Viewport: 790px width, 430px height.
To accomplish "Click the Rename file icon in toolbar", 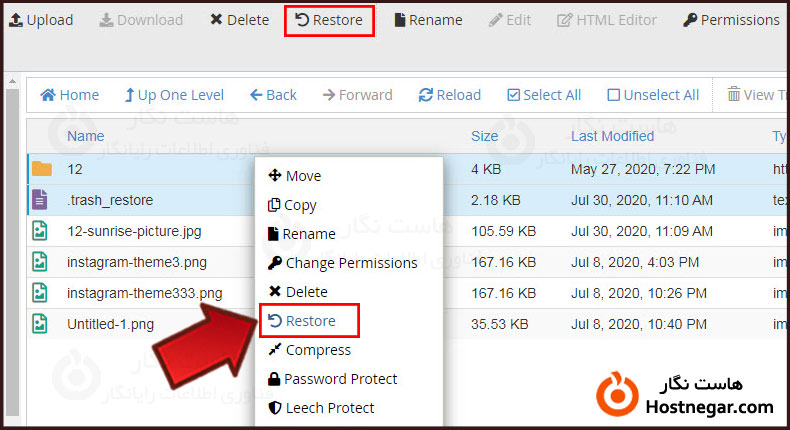I will coord(399,20).
